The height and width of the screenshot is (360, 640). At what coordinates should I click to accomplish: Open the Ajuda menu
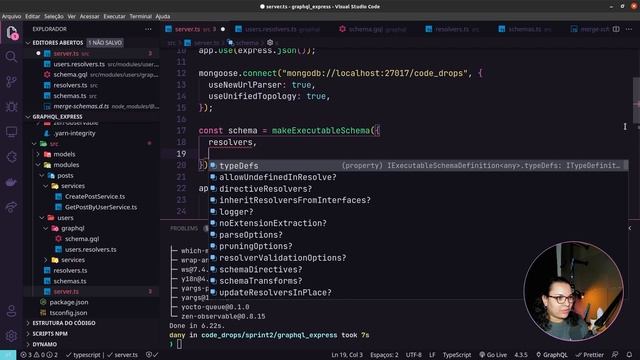pyautogui.click(x=162, y=16)
